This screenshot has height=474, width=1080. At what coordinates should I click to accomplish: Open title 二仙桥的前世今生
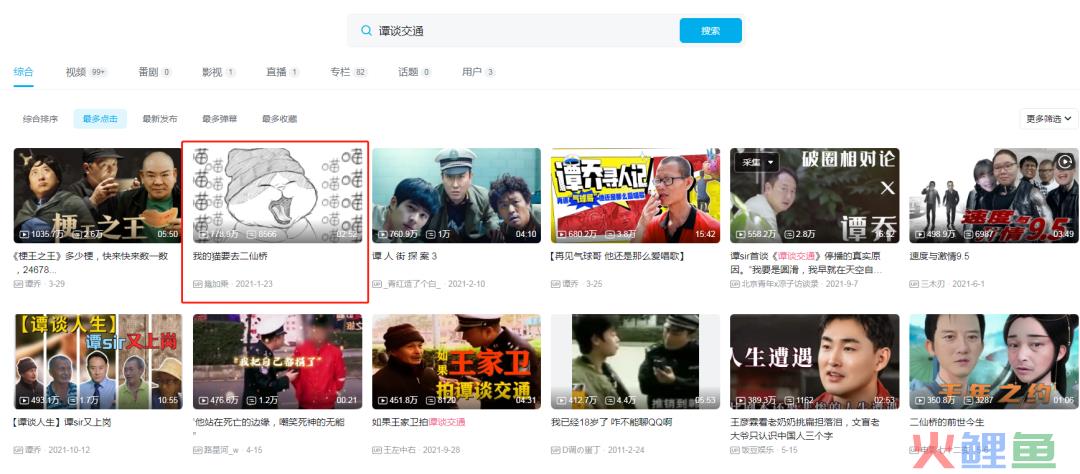click(x=947, y=422)
